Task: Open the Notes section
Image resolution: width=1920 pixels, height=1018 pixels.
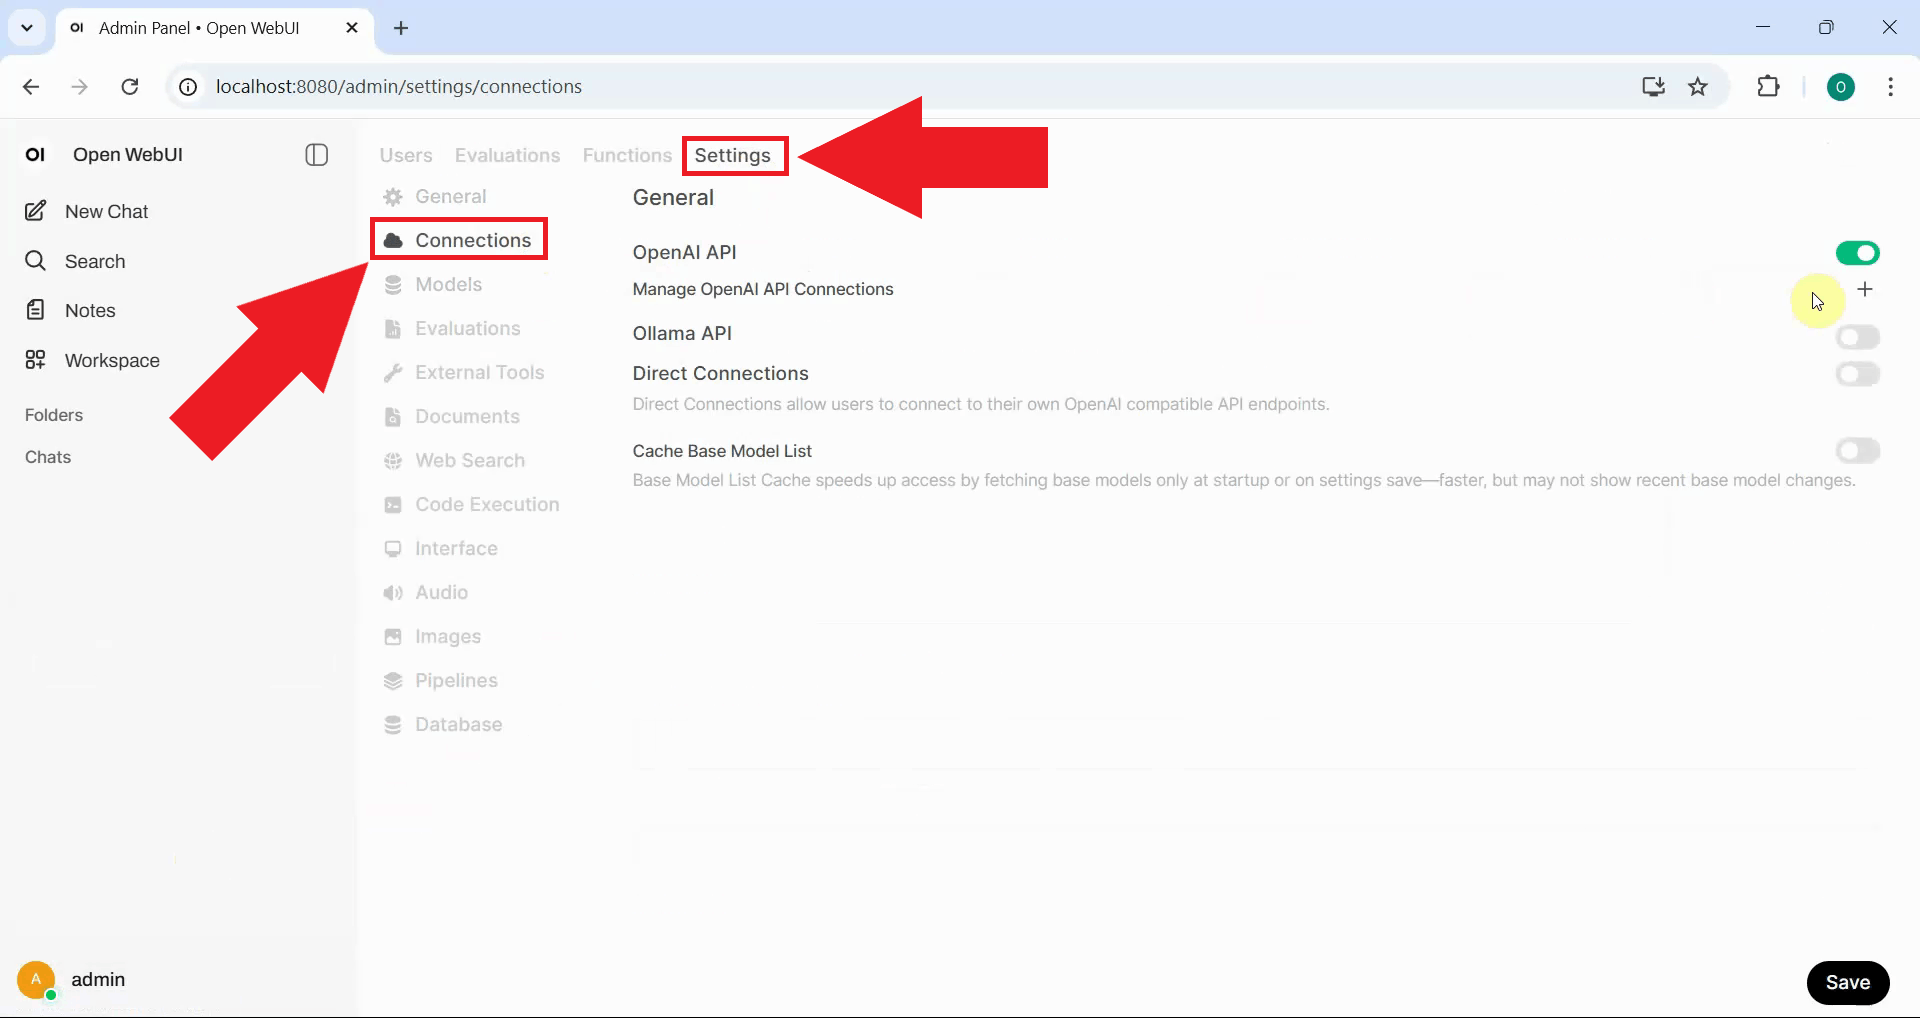Action: 89,310
